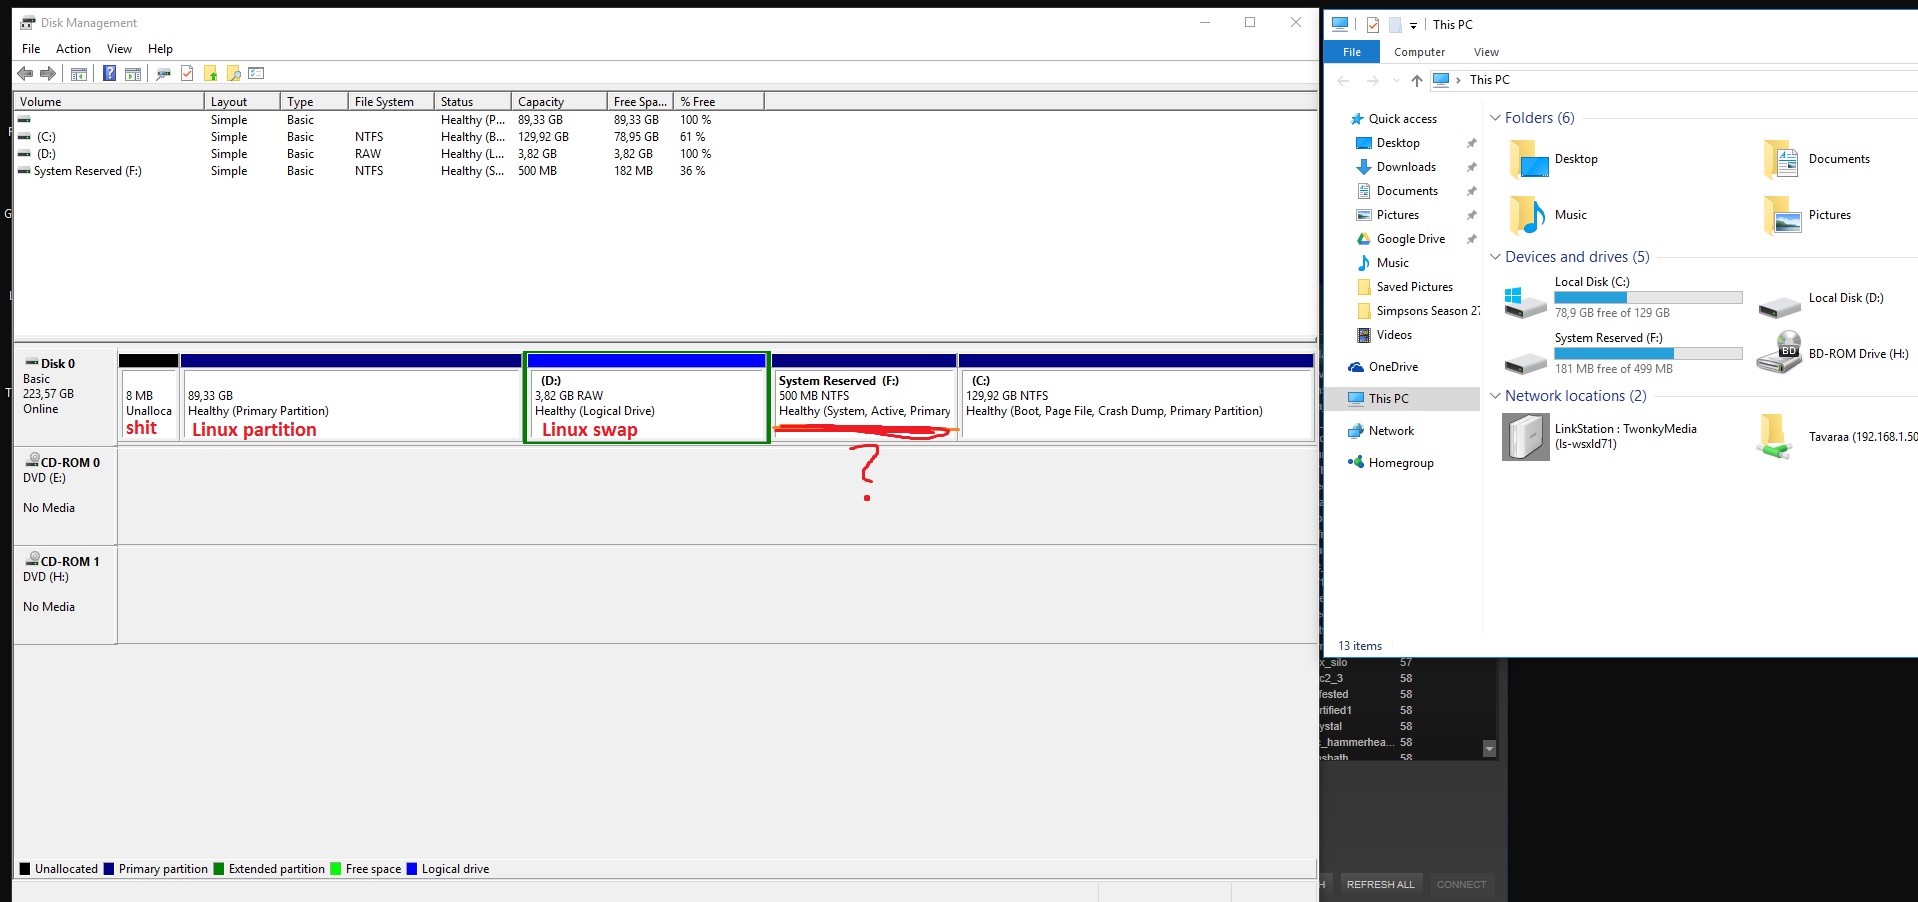Collapse the Network locations section
This screenshot has width=1918, height=902.
1495,396
